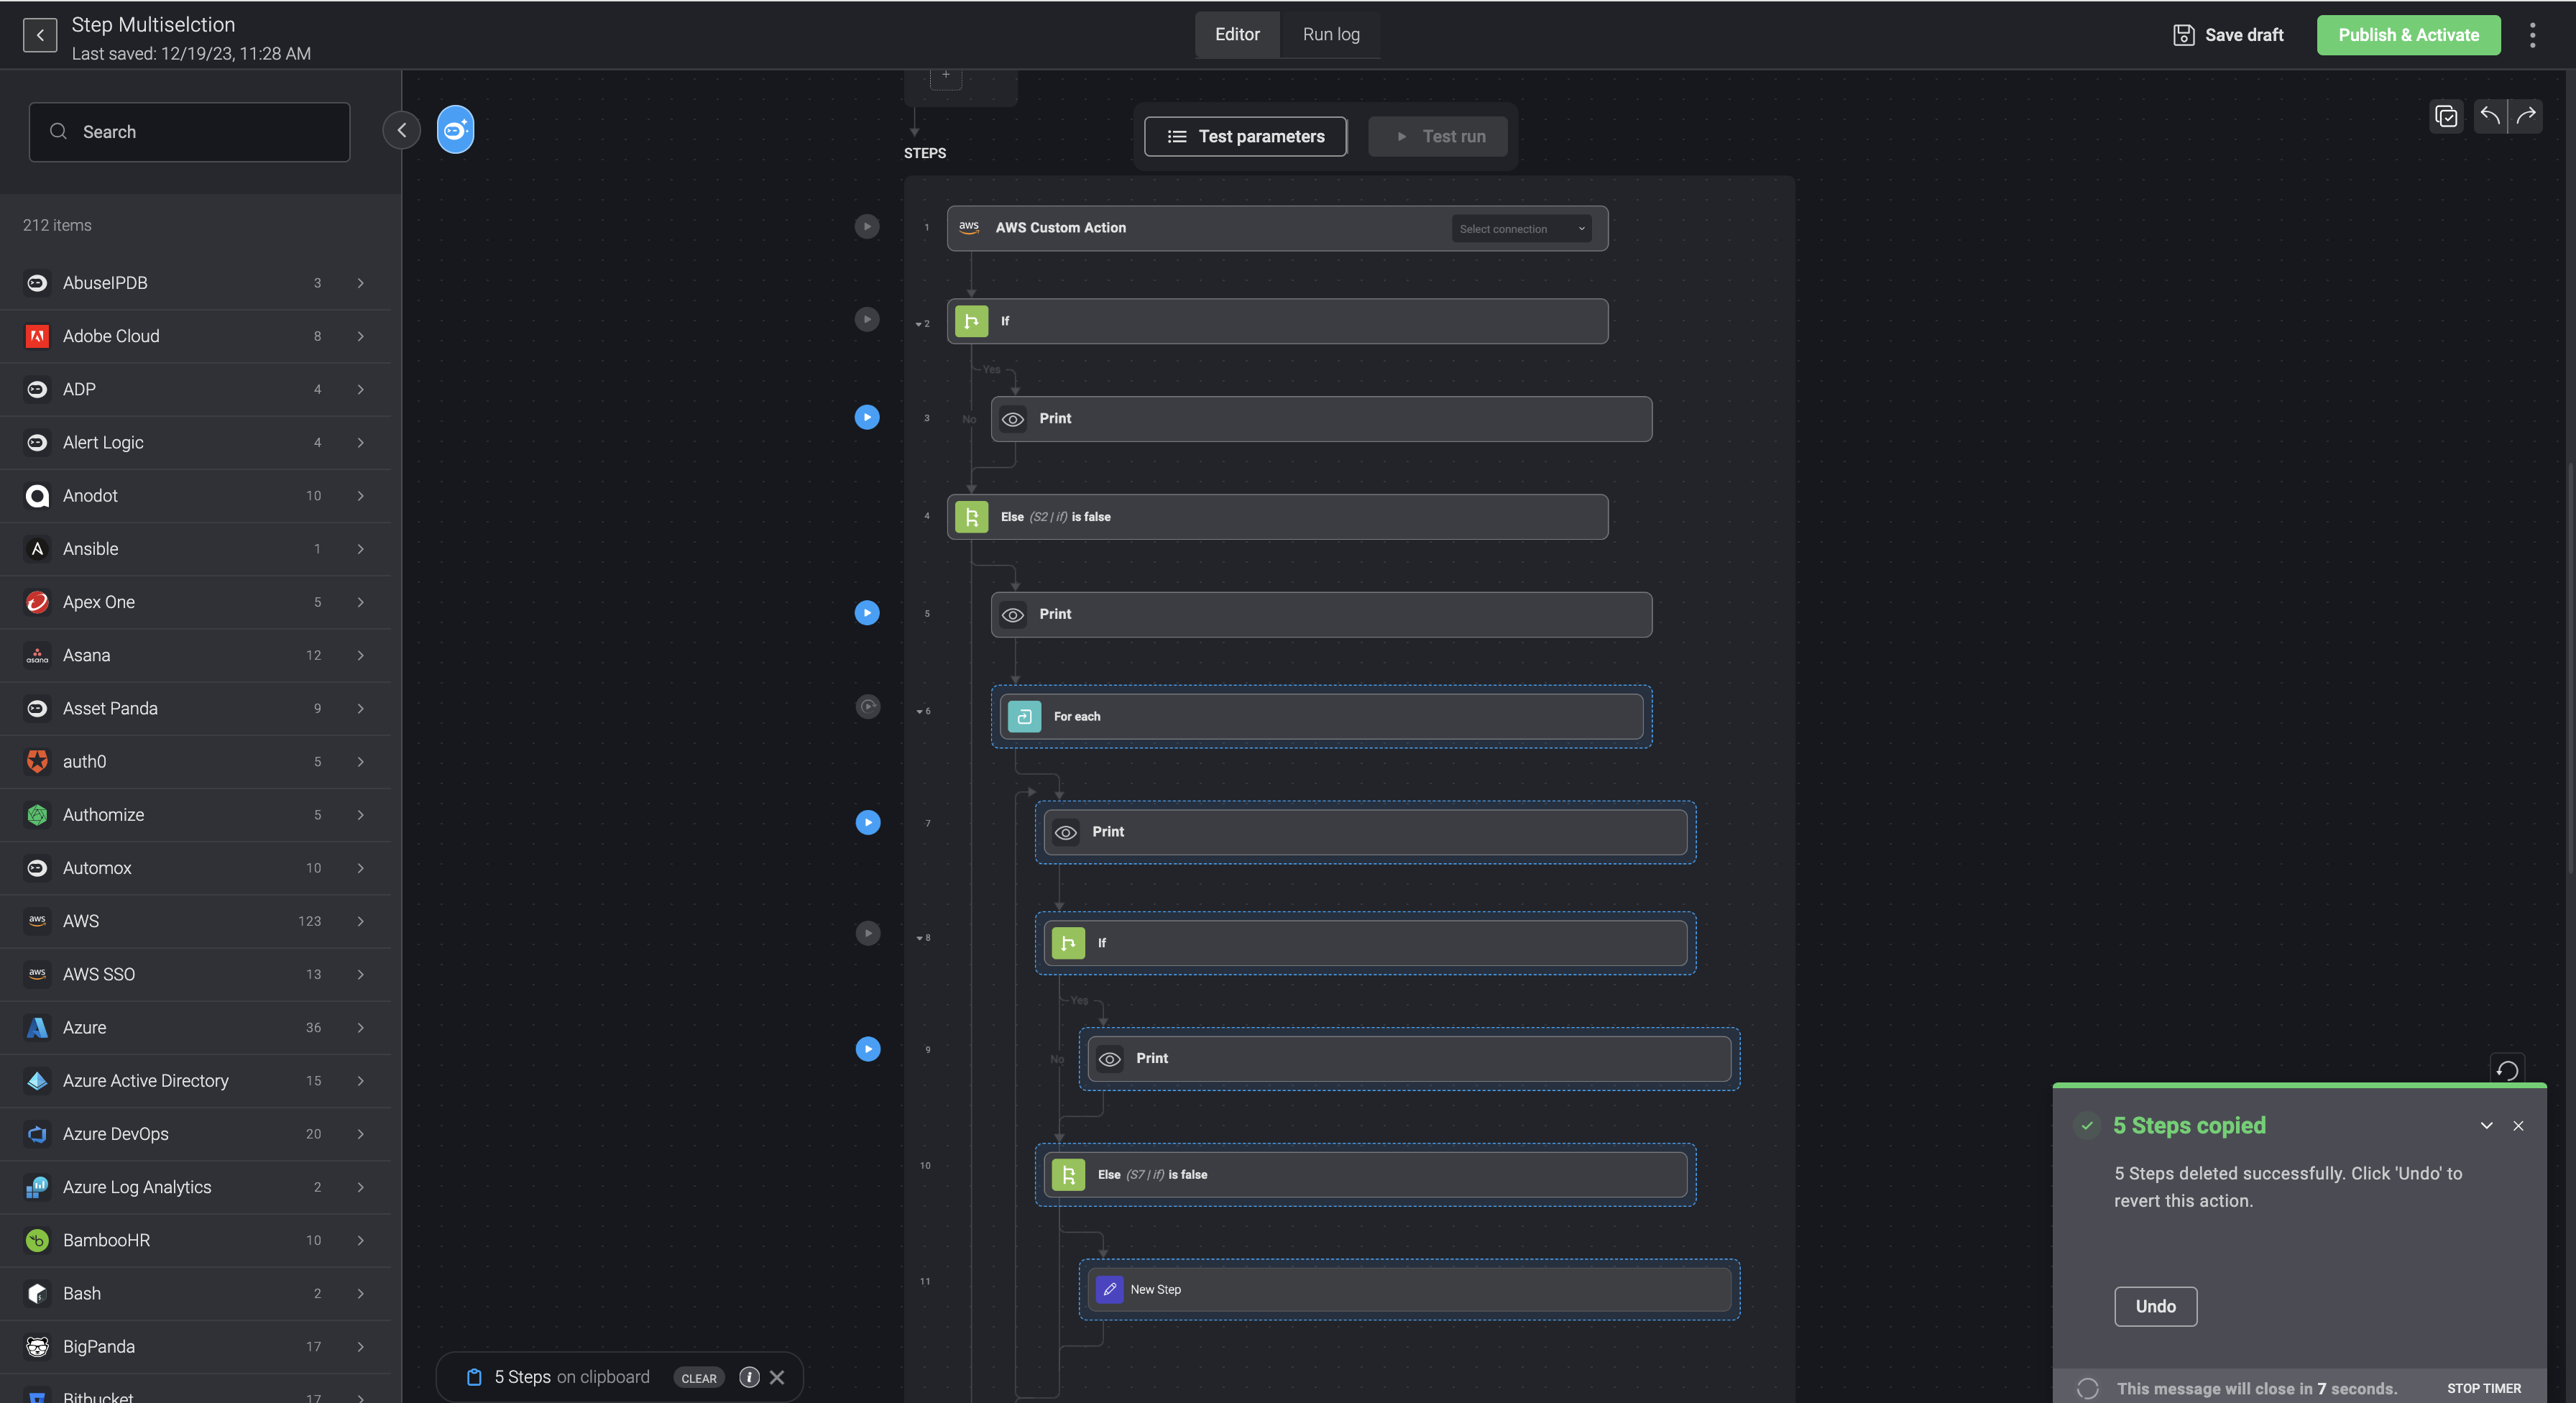2576x1403 pixels.
Task: Click the Save draft button
Action: (x=2228, y=35)
